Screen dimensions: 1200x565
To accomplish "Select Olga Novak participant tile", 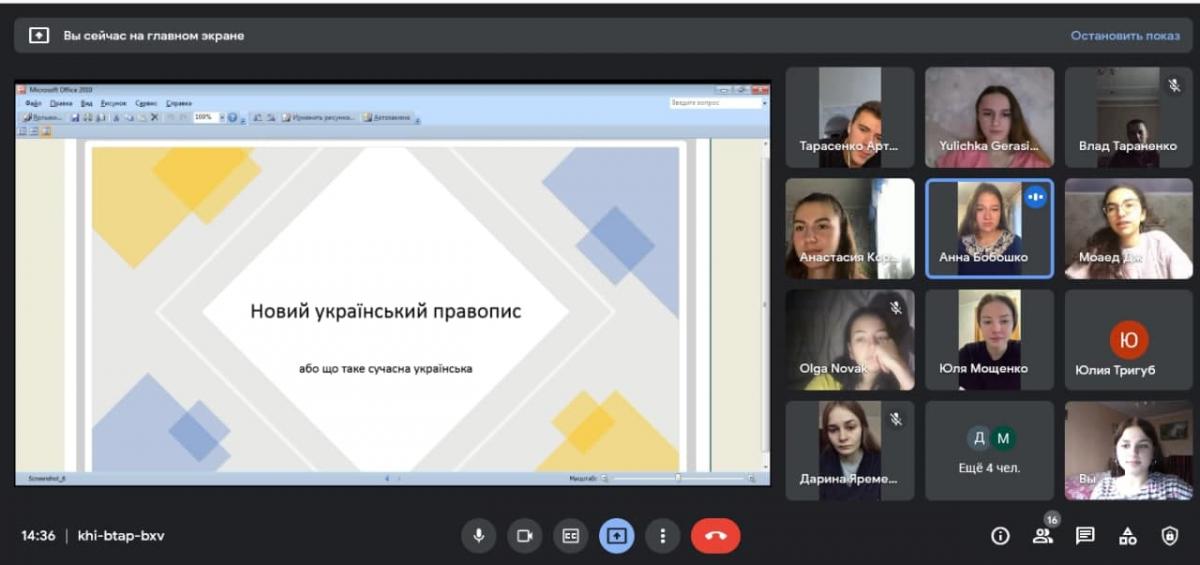I will pos(849,340).
